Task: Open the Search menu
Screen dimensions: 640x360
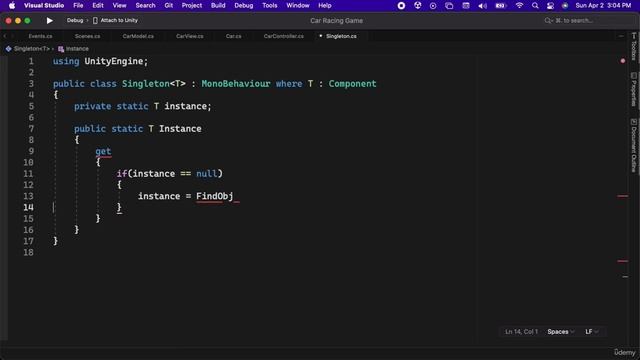Action: click(145, 5)
